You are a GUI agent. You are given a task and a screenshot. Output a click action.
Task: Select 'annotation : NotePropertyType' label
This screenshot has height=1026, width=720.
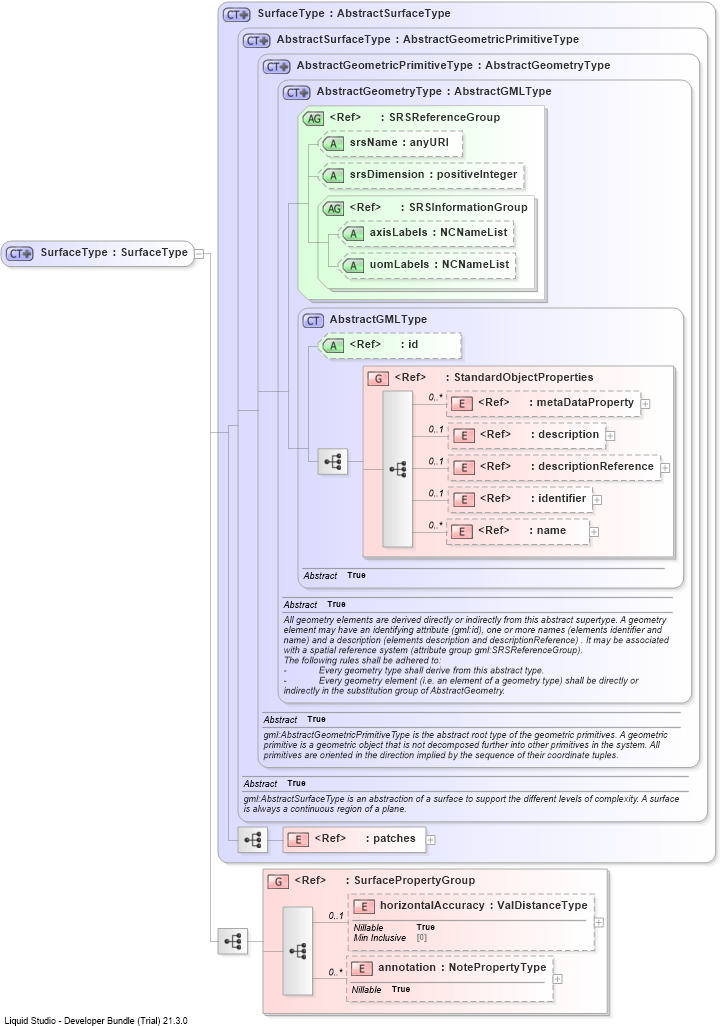[462, 968]
